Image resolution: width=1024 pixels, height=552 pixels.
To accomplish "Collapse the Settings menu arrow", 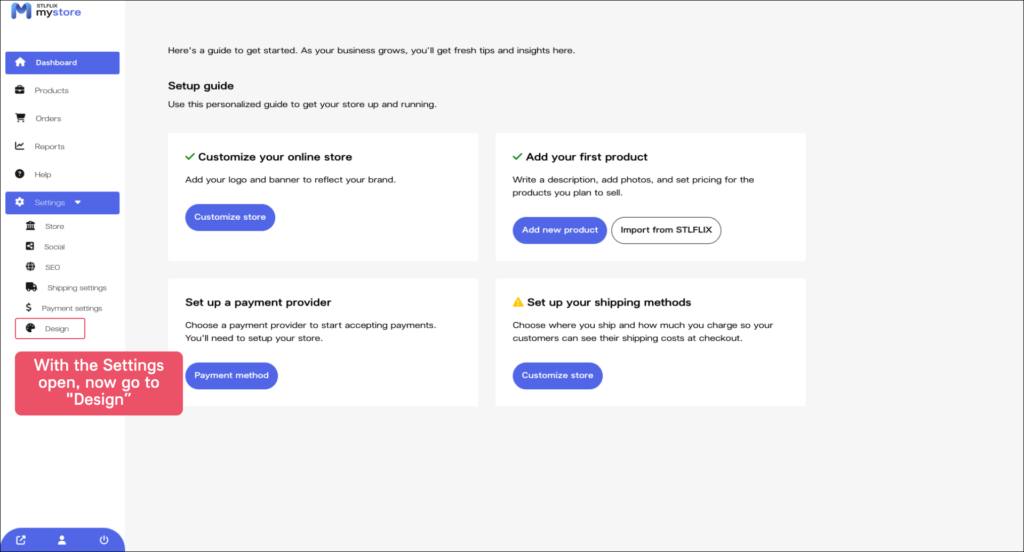I will tap(78, 203).
